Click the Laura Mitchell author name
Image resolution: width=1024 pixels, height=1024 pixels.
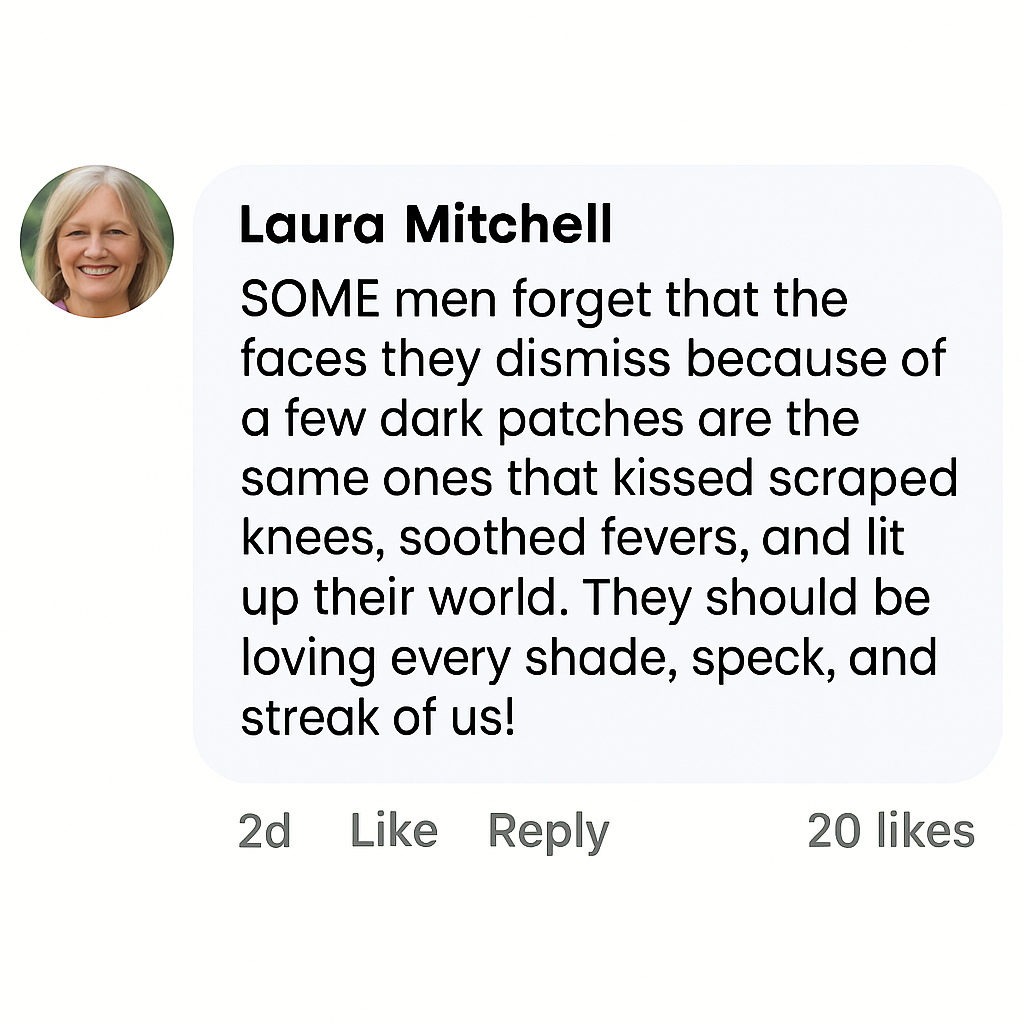point(425,226)
